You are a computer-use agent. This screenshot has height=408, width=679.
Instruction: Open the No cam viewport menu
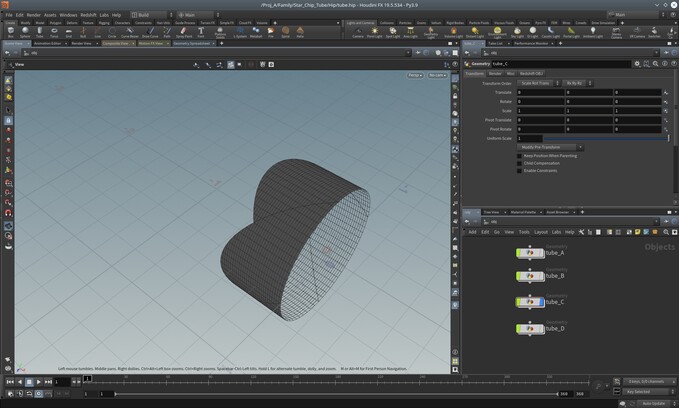click(x=437, y=75)
